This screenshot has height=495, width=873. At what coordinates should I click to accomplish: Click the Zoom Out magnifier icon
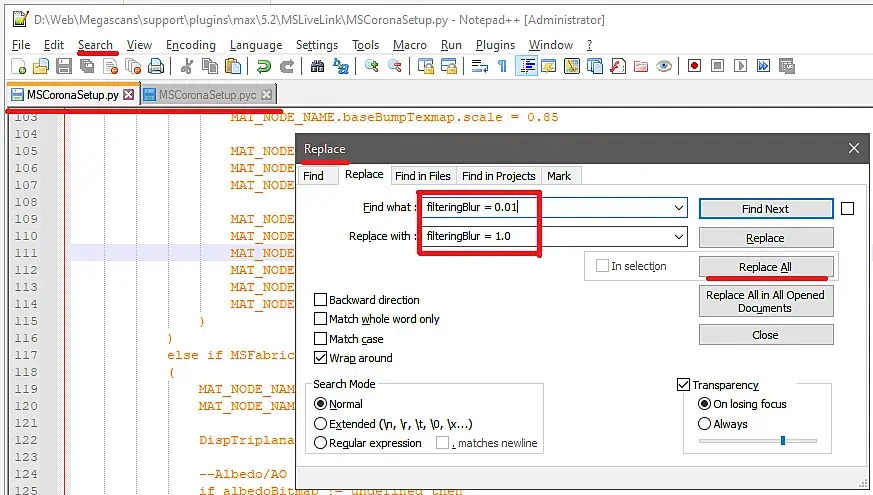coord(394,66)
